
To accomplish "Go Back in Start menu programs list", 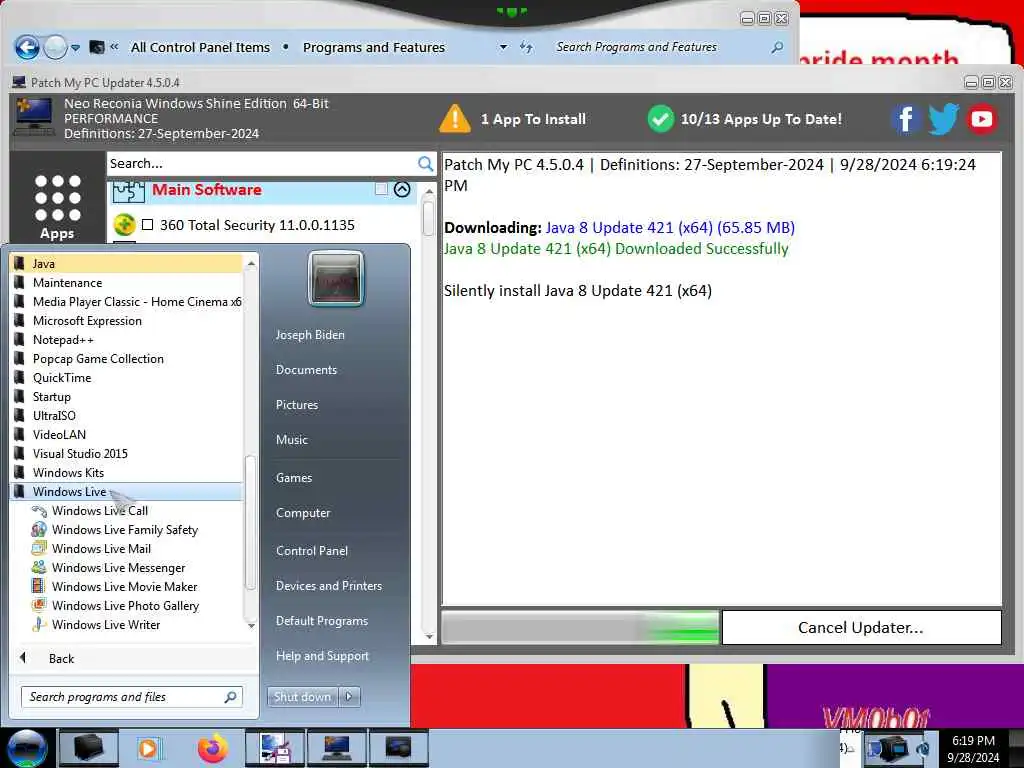I will tap(61, 659).
